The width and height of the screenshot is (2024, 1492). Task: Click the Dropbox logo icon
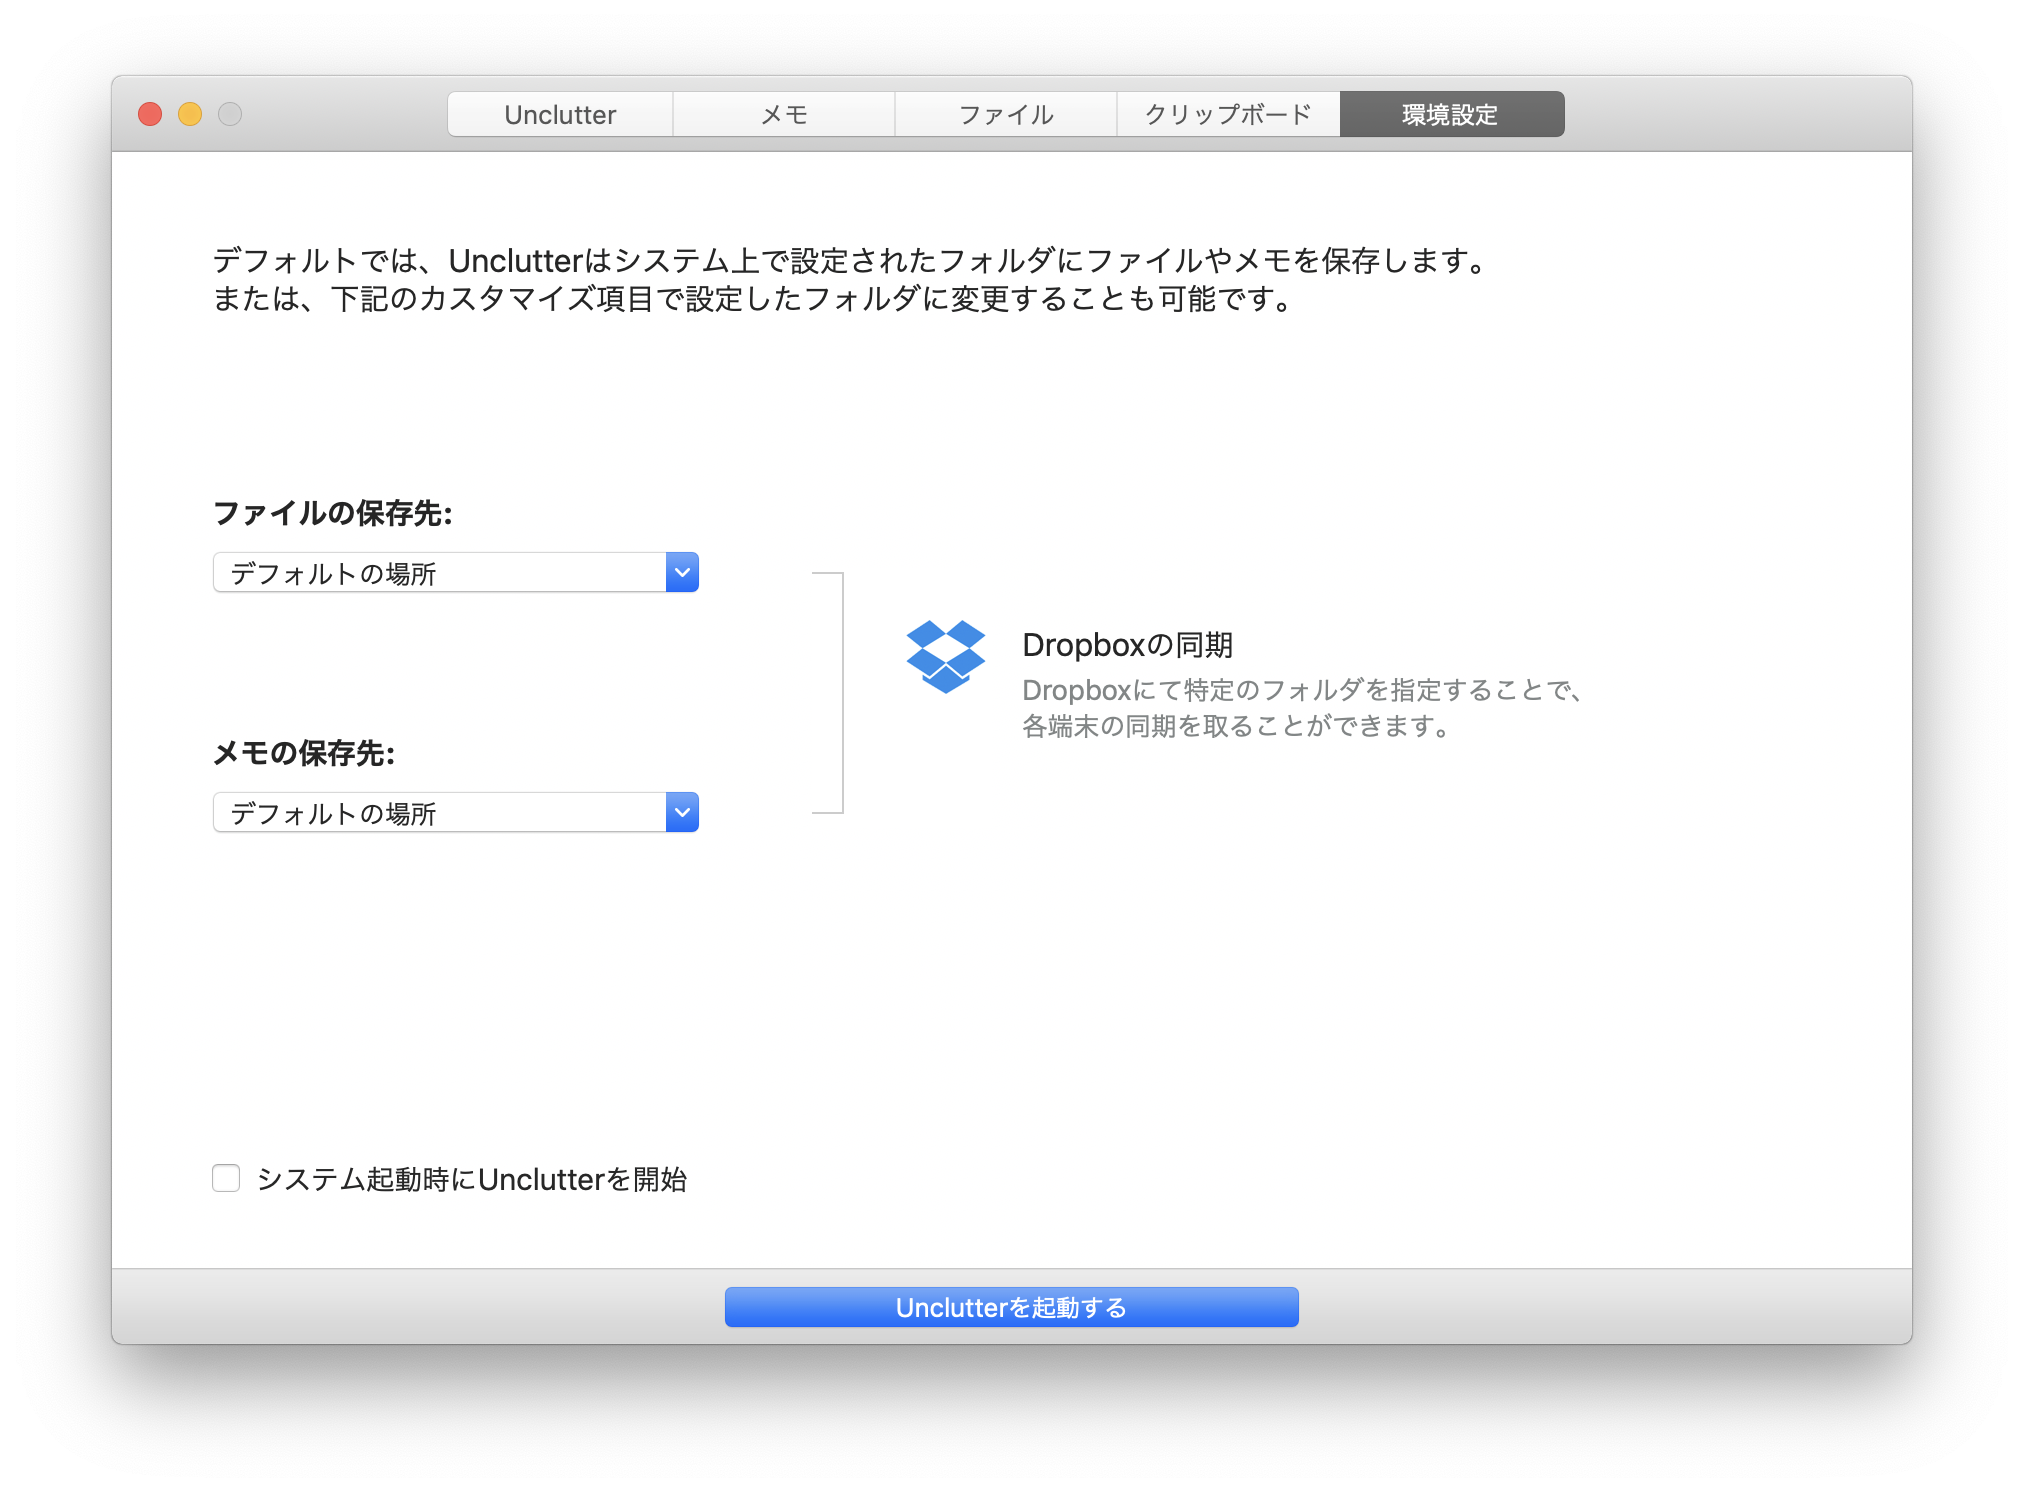(x=945, y=656)
